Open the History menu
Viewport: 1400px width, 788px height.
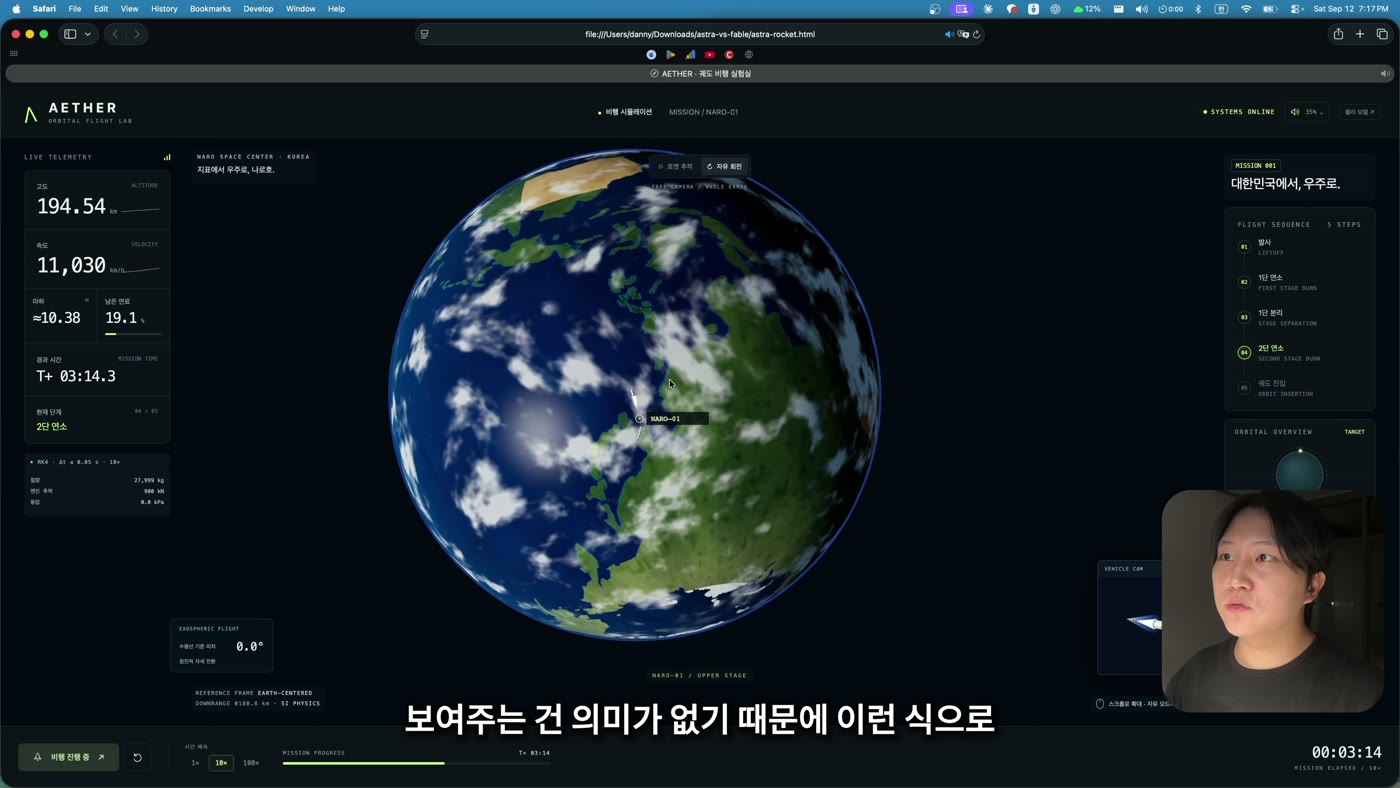click(x=164, y=9)
